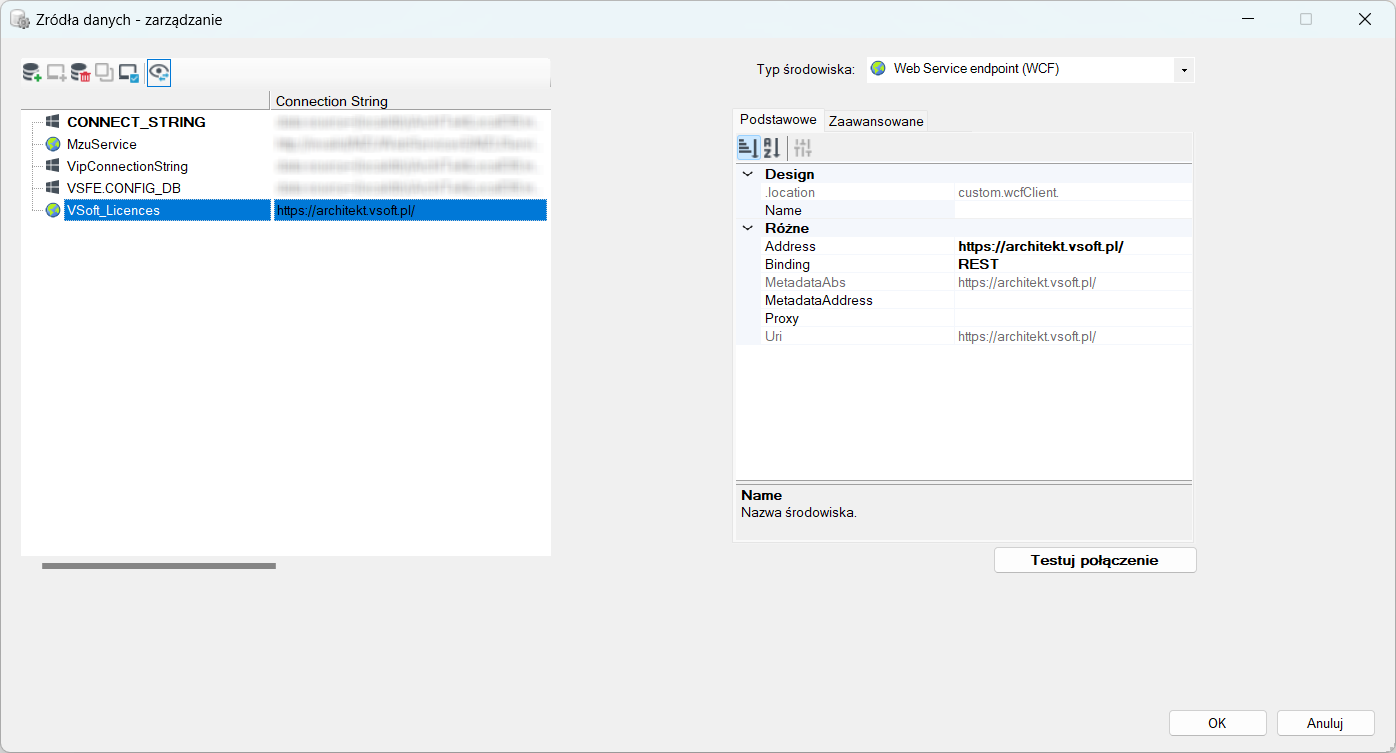Click the .location property label
The height and width of the screenshot is (753, 1396).
pos(790,192)
